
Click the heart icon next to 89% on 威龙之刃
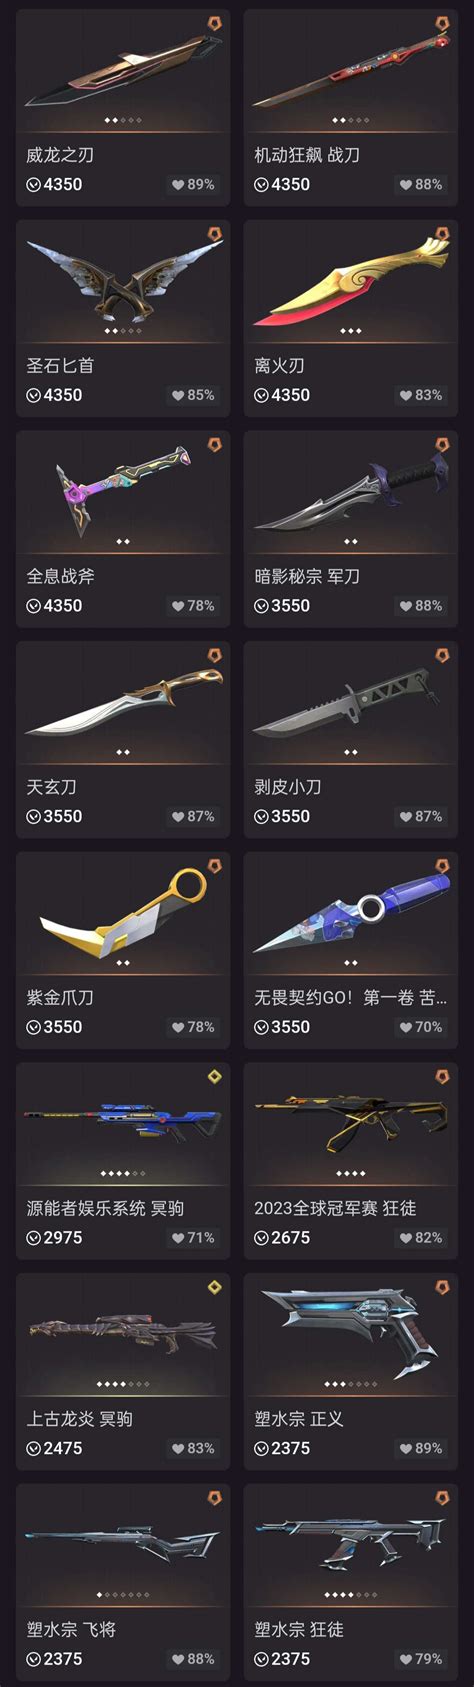coord(178,185)
